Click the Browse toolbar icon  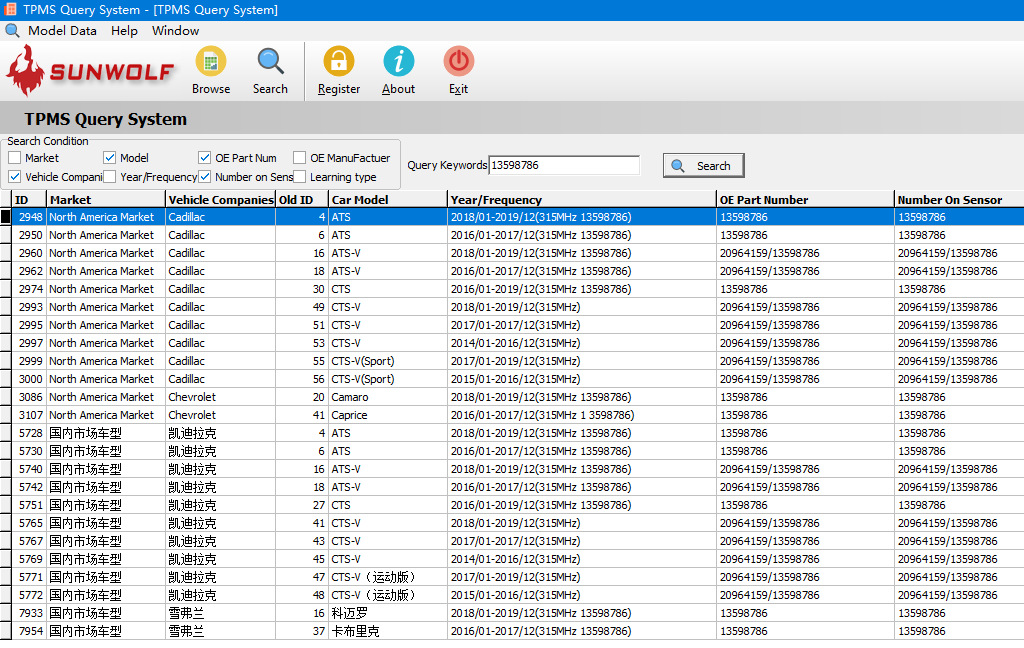[211, 62]
